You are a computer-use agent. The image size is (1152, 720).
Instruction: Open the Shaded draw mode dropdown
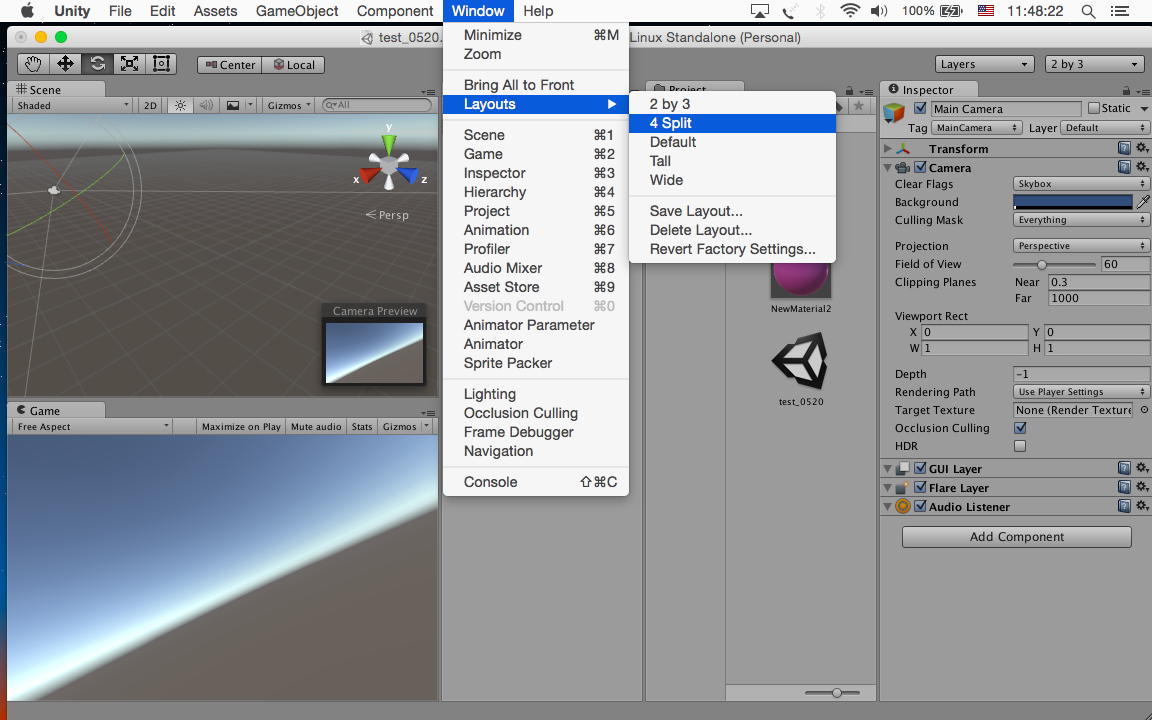72,105
